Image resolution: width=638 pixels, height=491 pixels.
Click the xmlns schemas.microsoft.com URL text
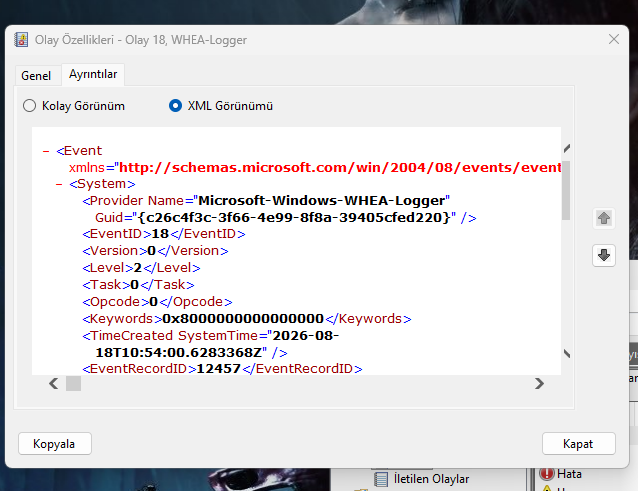(340, 168)
